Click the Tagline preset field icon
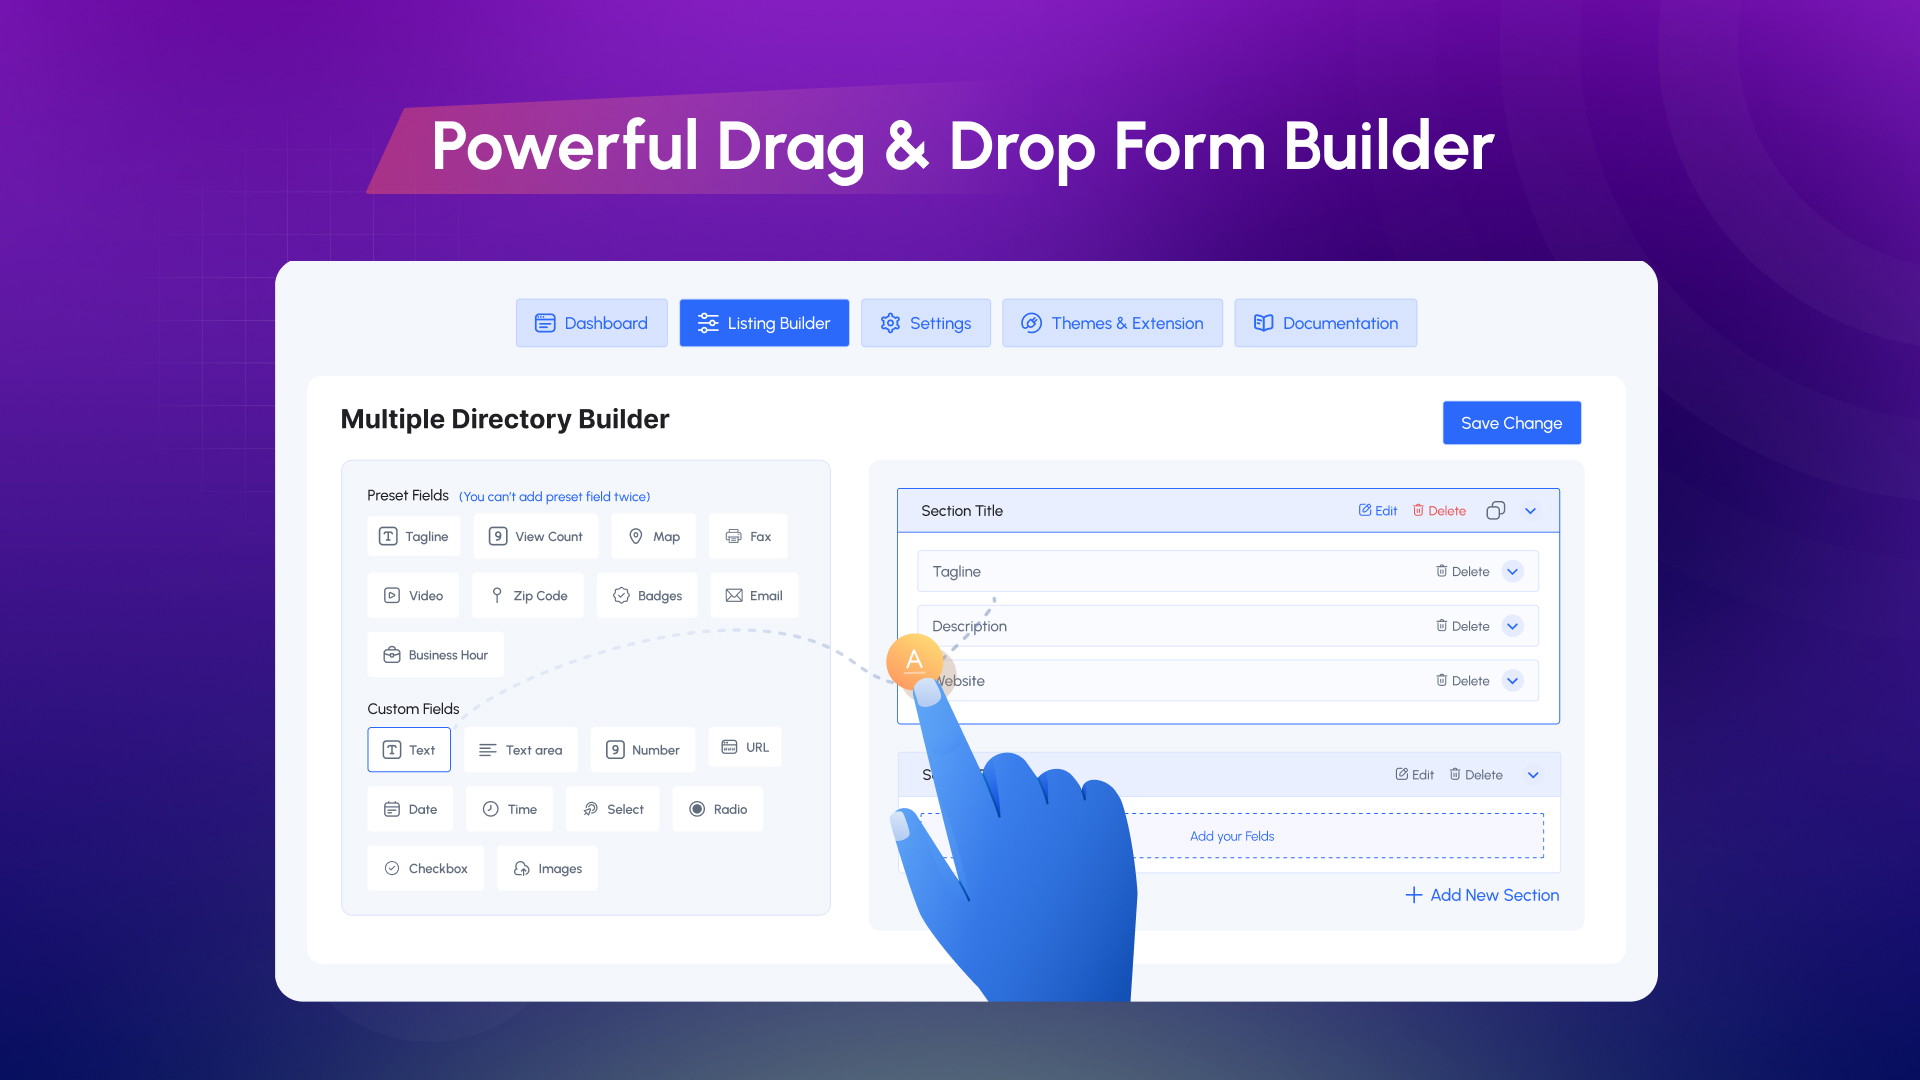 click(389, 535)
